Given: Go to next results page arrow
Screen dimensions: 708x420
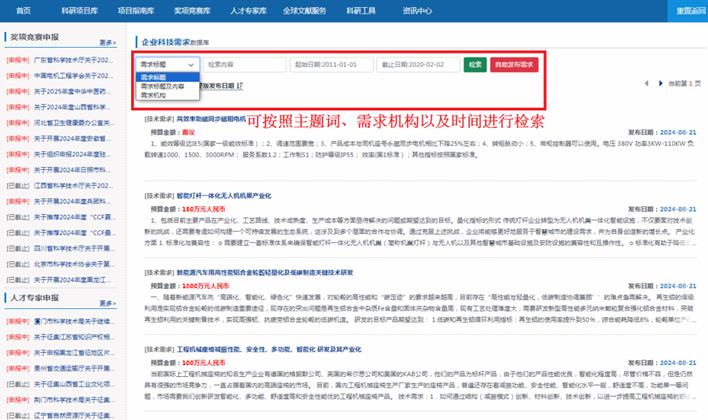Looking at the screenshot, I should pyautogui.click(x=661, y=84).
